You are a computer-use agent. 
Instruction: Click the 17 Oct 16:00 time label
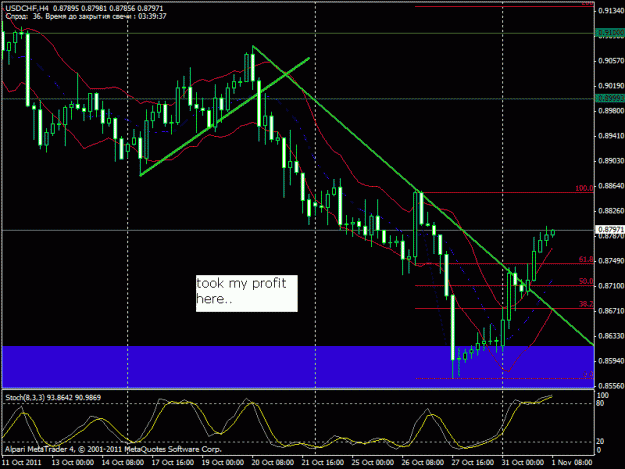(173, 463)
